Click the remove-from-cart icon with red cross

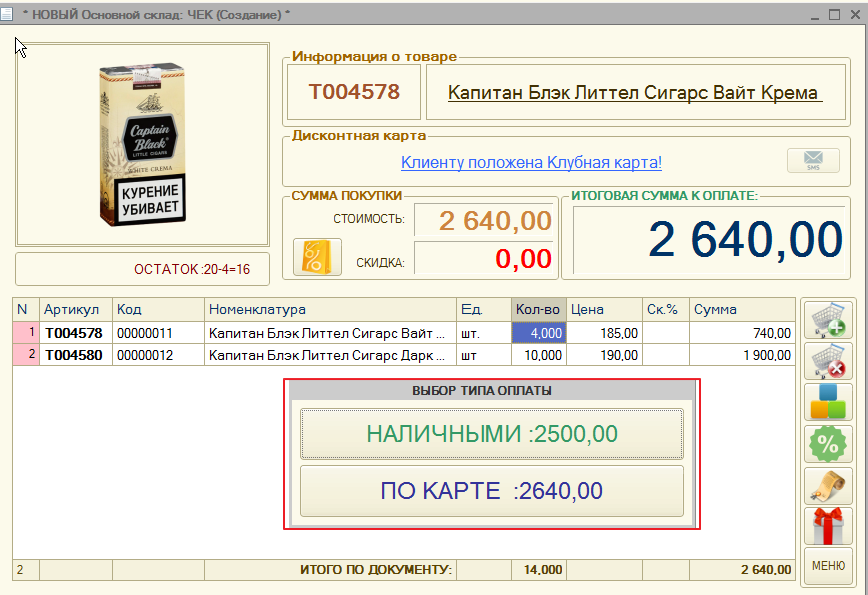828,361
